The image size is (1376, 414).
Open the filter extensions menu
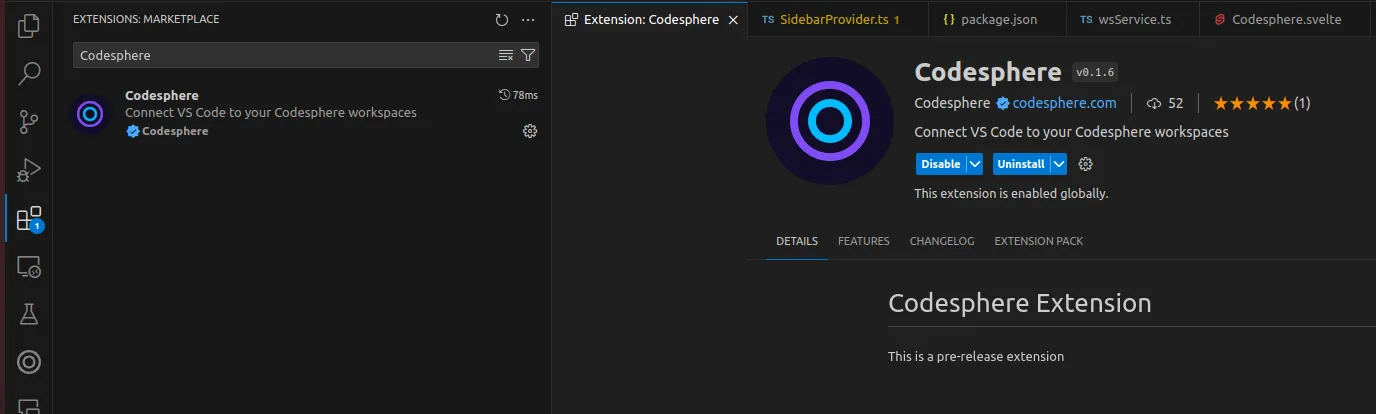(528, 55)
